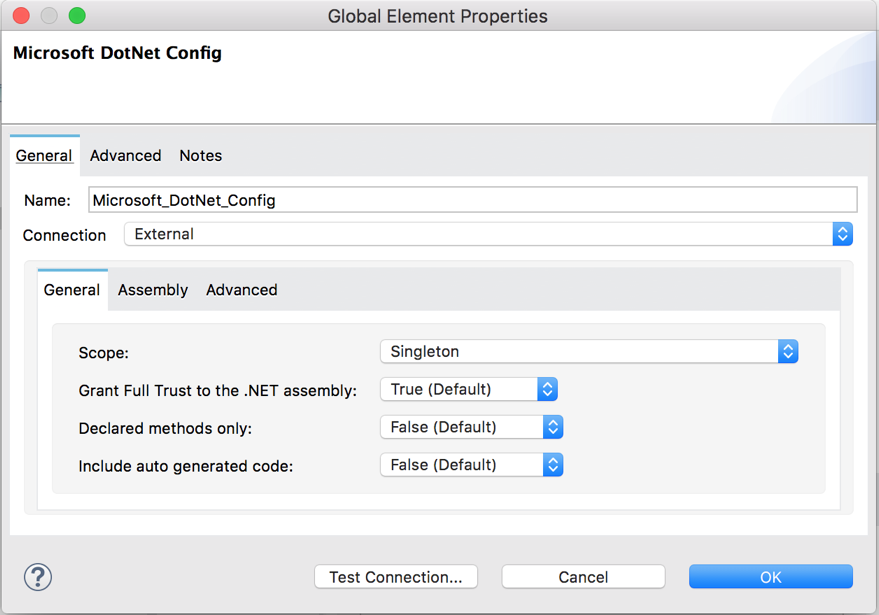Click Cancel to dismiss the dialog
This screenshot has width=879, height=615.
582,576
